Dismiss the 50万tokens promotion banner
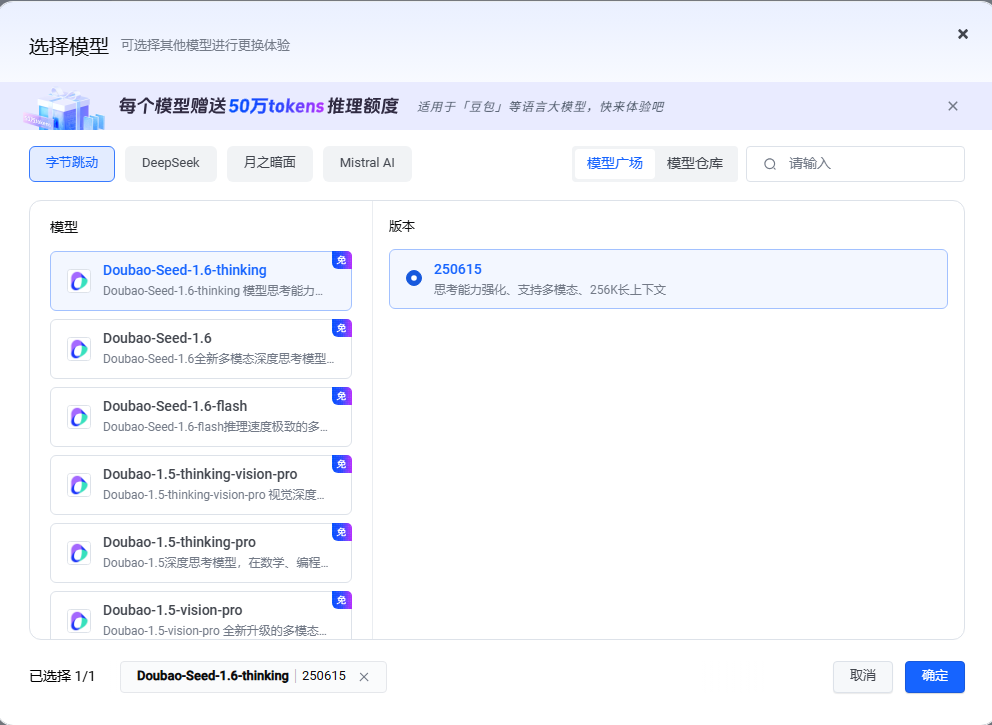The height and width of the screenshot is (725, 992). click(953, 106)
